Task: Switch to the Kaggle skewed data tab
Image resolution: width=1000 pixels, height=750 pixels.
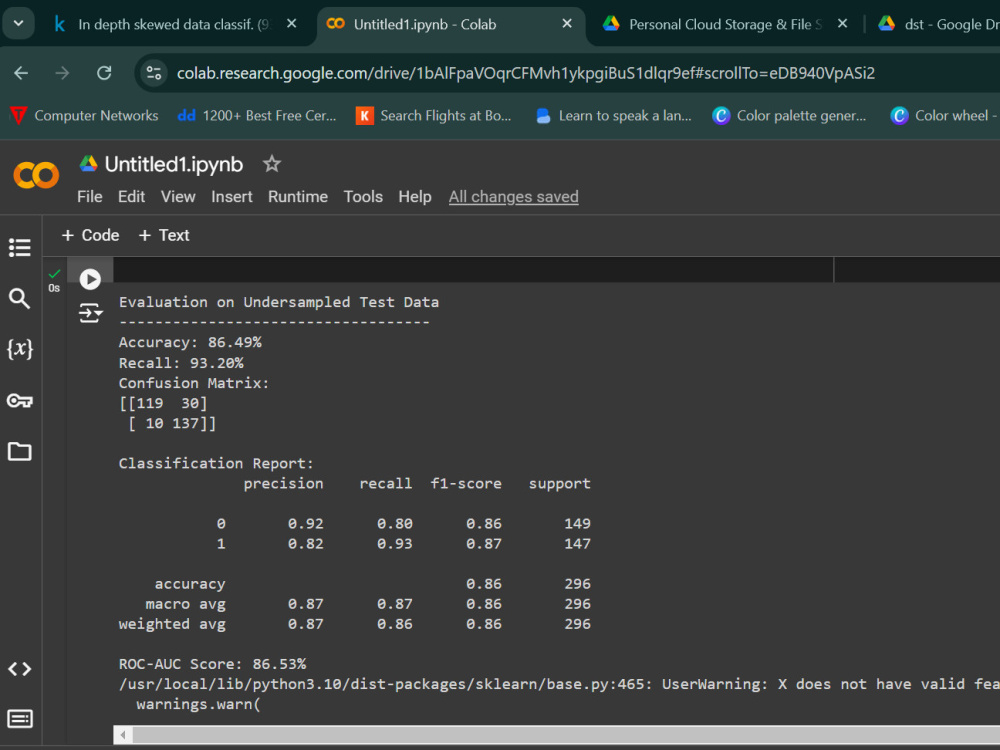Action: [x=174, y=24]
